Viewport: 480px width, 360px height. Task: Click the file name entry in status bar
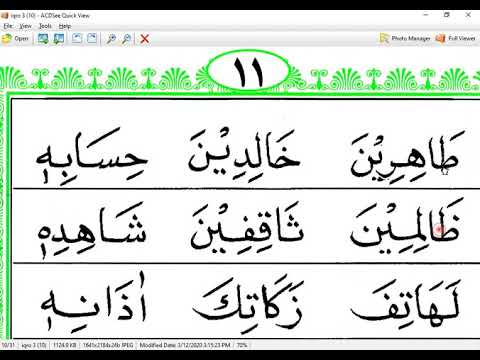coord(34,345)
